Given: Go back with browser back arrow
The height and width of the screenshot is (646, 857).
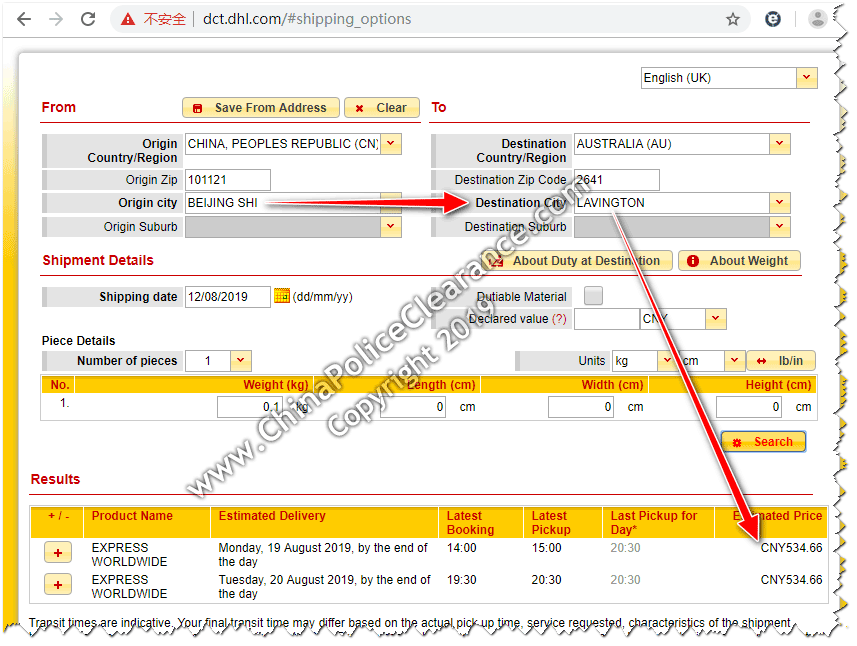Looking at the screenshot, I should click(24, 20).
